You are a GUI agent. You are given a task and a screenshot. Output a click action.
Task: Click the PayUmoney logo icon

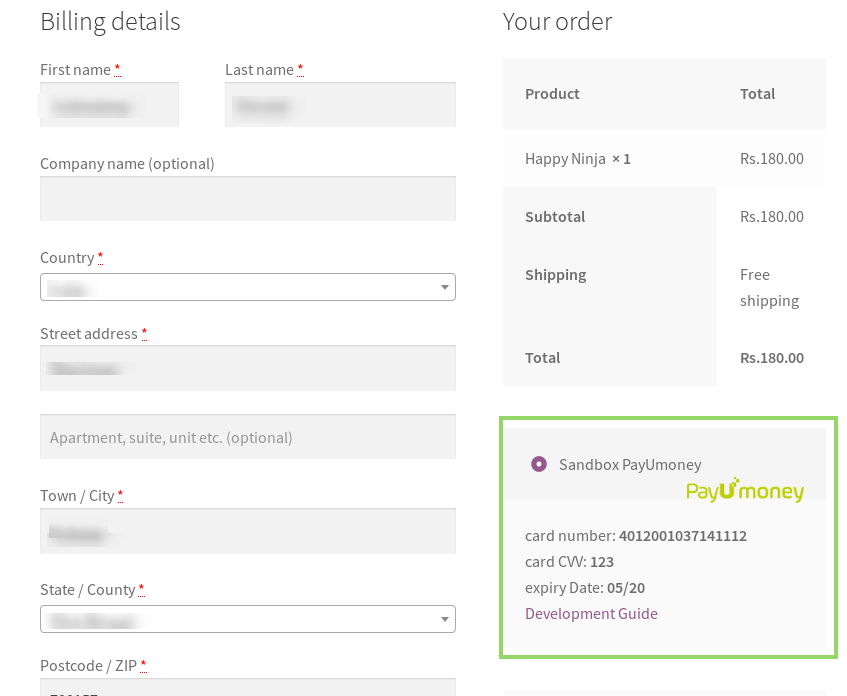[x=744, y=489]
